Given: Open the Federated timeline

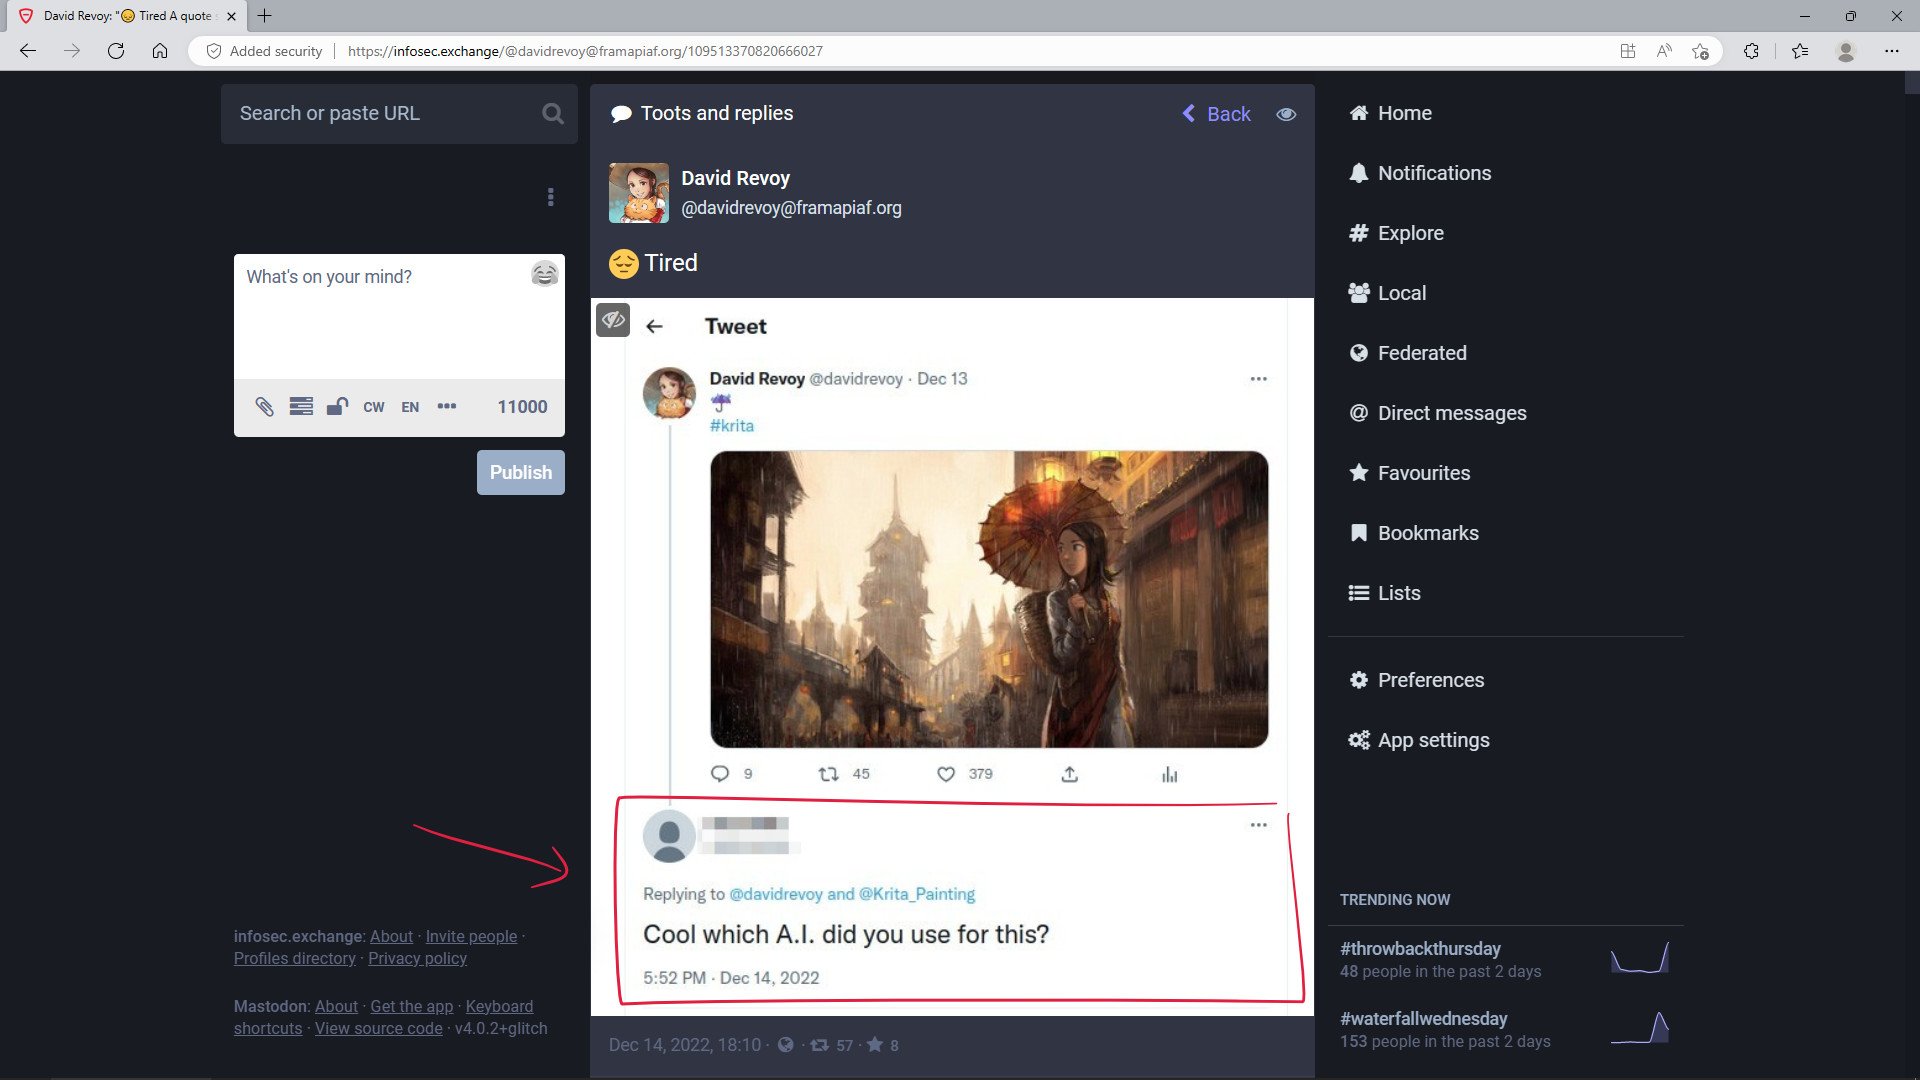Looking at the screenshot, I should pyautogui.click(x=1407, y=354).
